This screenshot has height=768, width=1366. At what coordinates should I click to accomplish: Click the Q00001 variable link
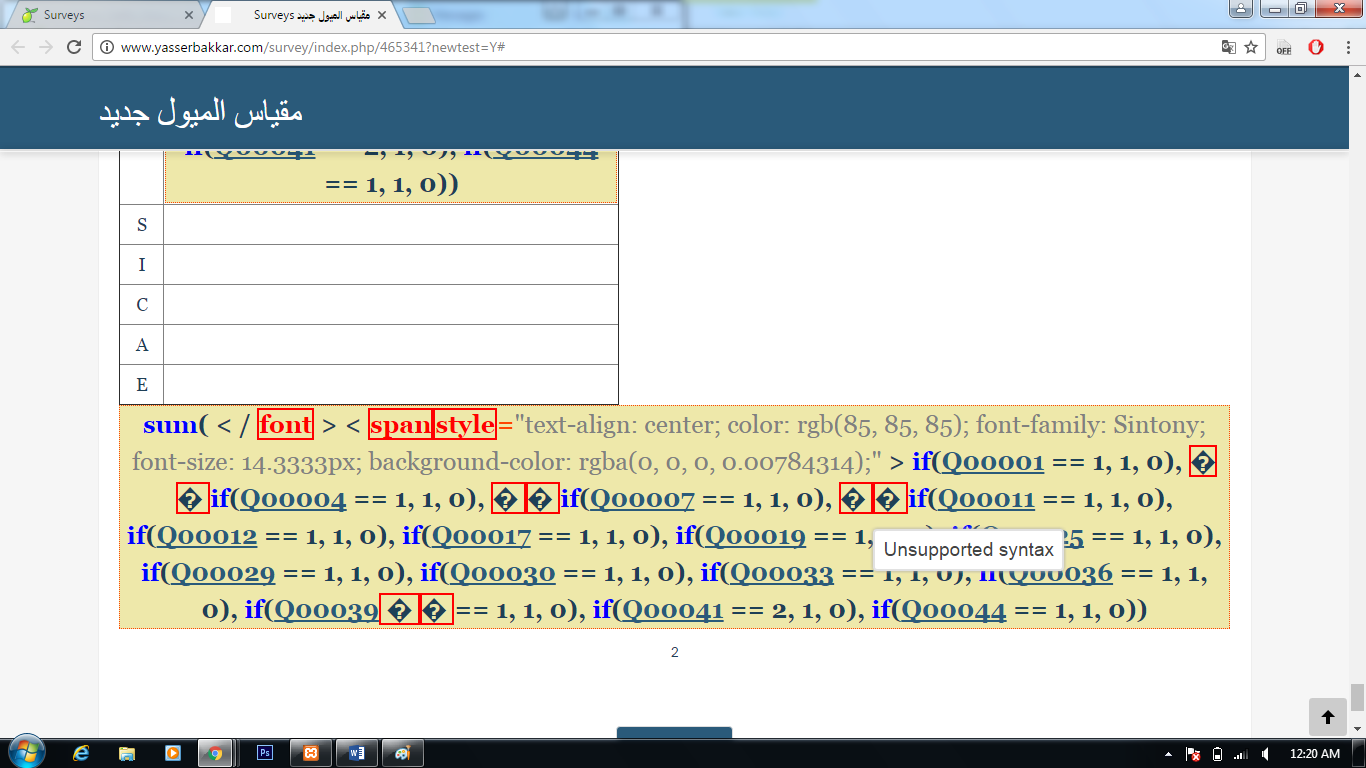pyautogui.click(x=993, y=462)
